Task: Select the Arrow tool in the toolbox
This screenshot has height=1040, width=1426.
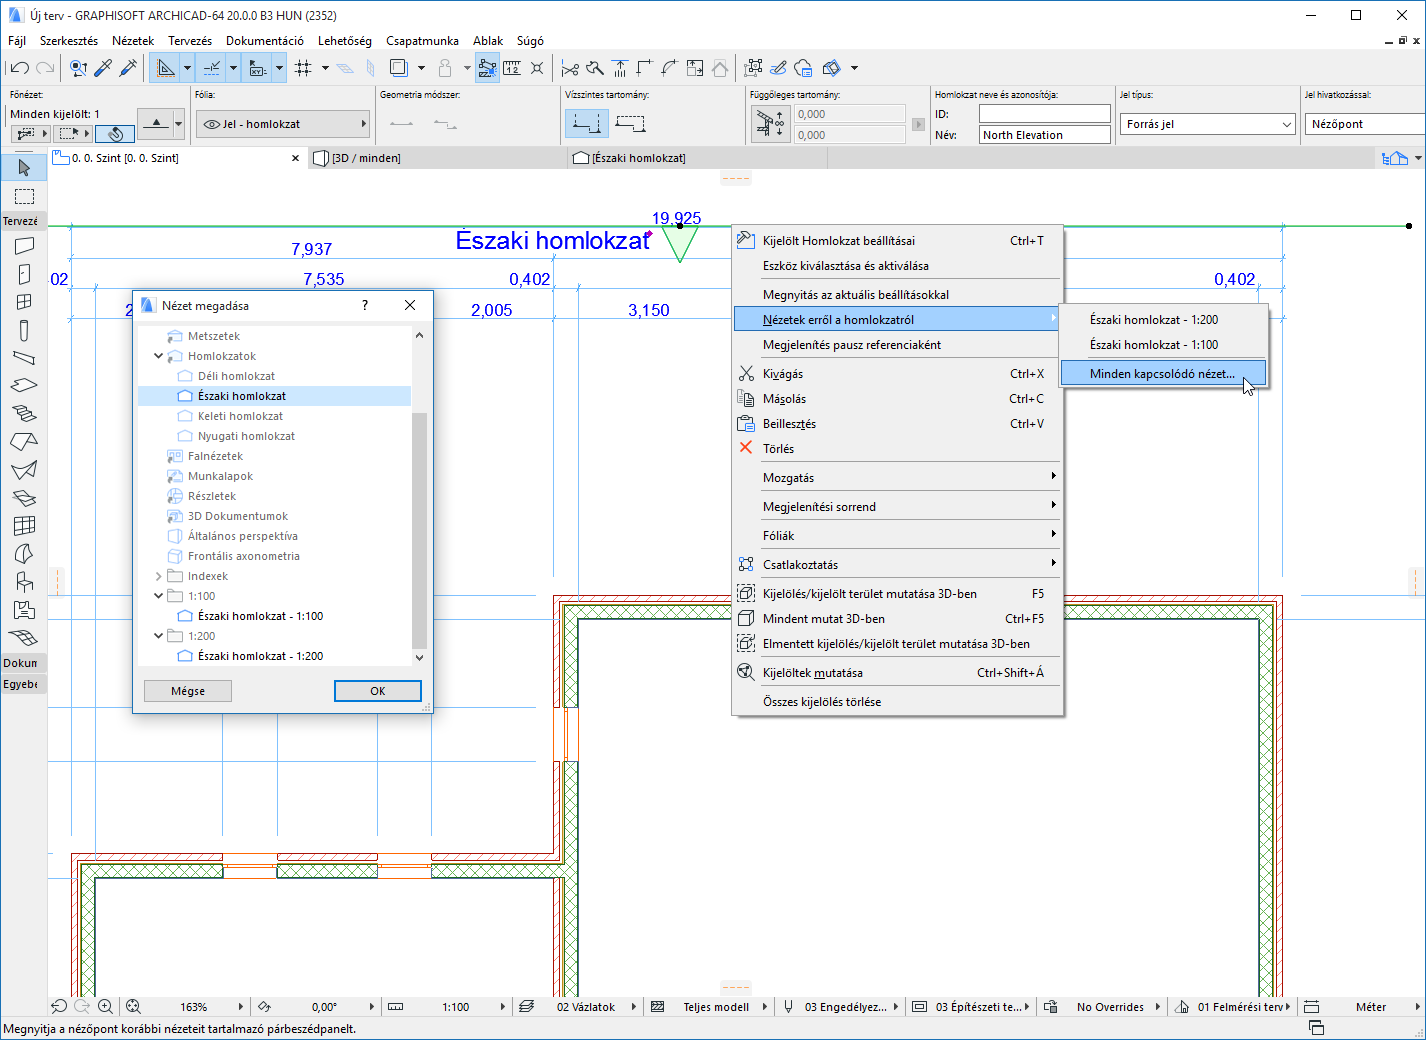Action: [24, 168]
